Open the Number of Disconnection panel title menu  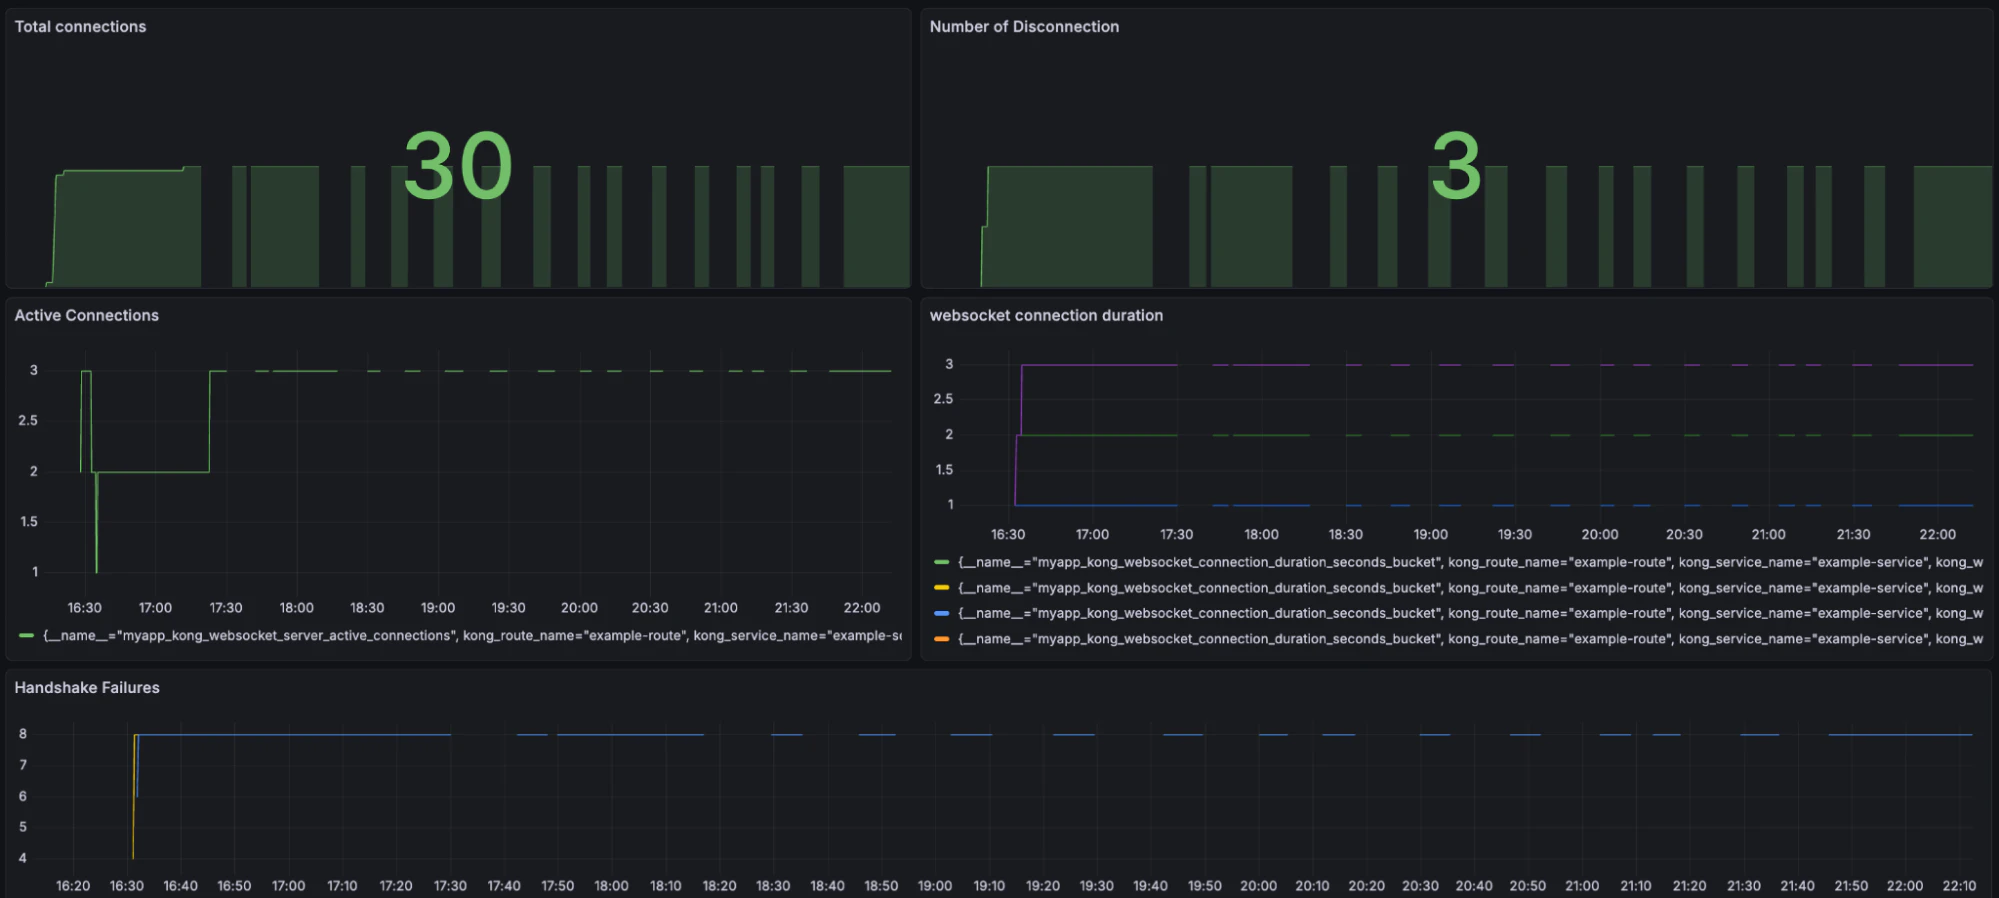click(x=1023, y=27)
